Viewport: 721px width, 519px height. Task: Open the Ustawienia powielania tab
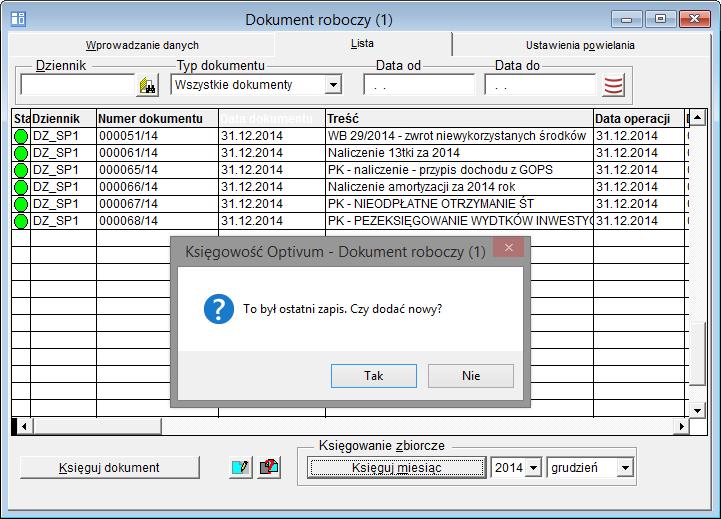580,45
